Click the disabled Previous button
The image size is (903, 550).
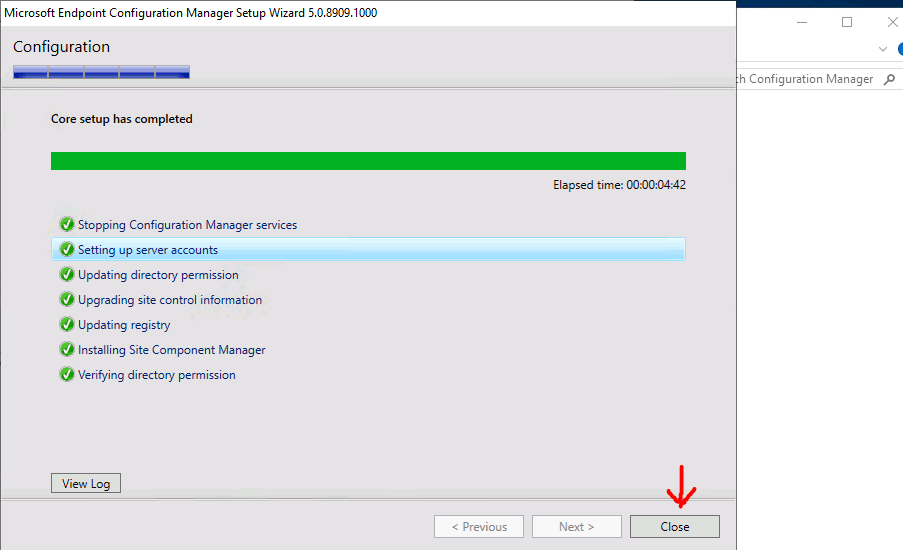click(x=479, y=526)
